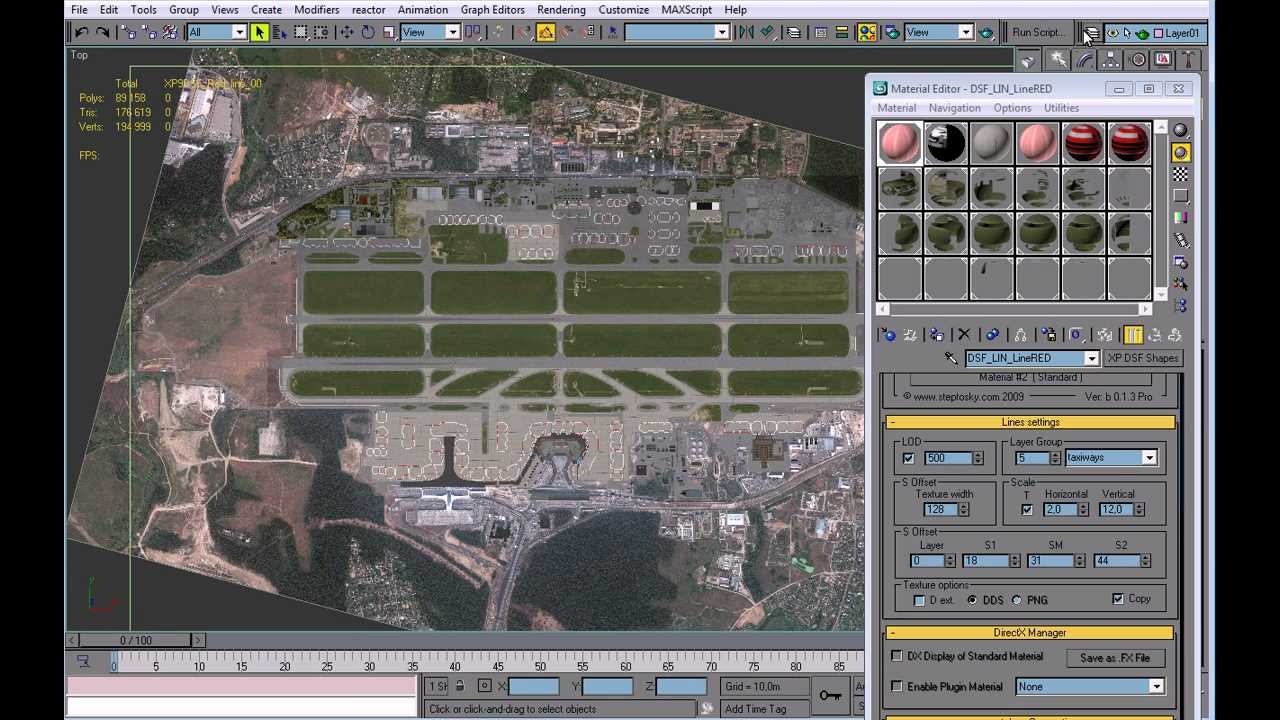The height and width of the screenshot is (720, 1280).
Task: Select the DDS radio button
Action: point(972,600)
